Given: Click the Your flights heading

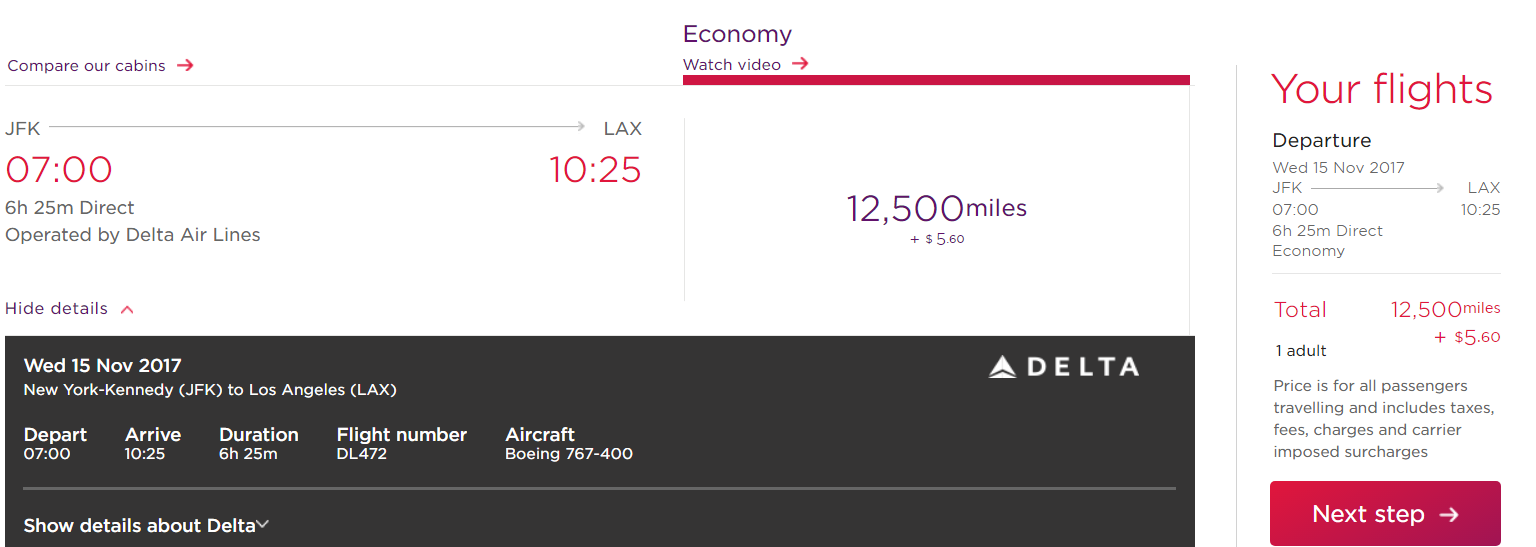Looking at the screenshot, I should click(1382, 89).
